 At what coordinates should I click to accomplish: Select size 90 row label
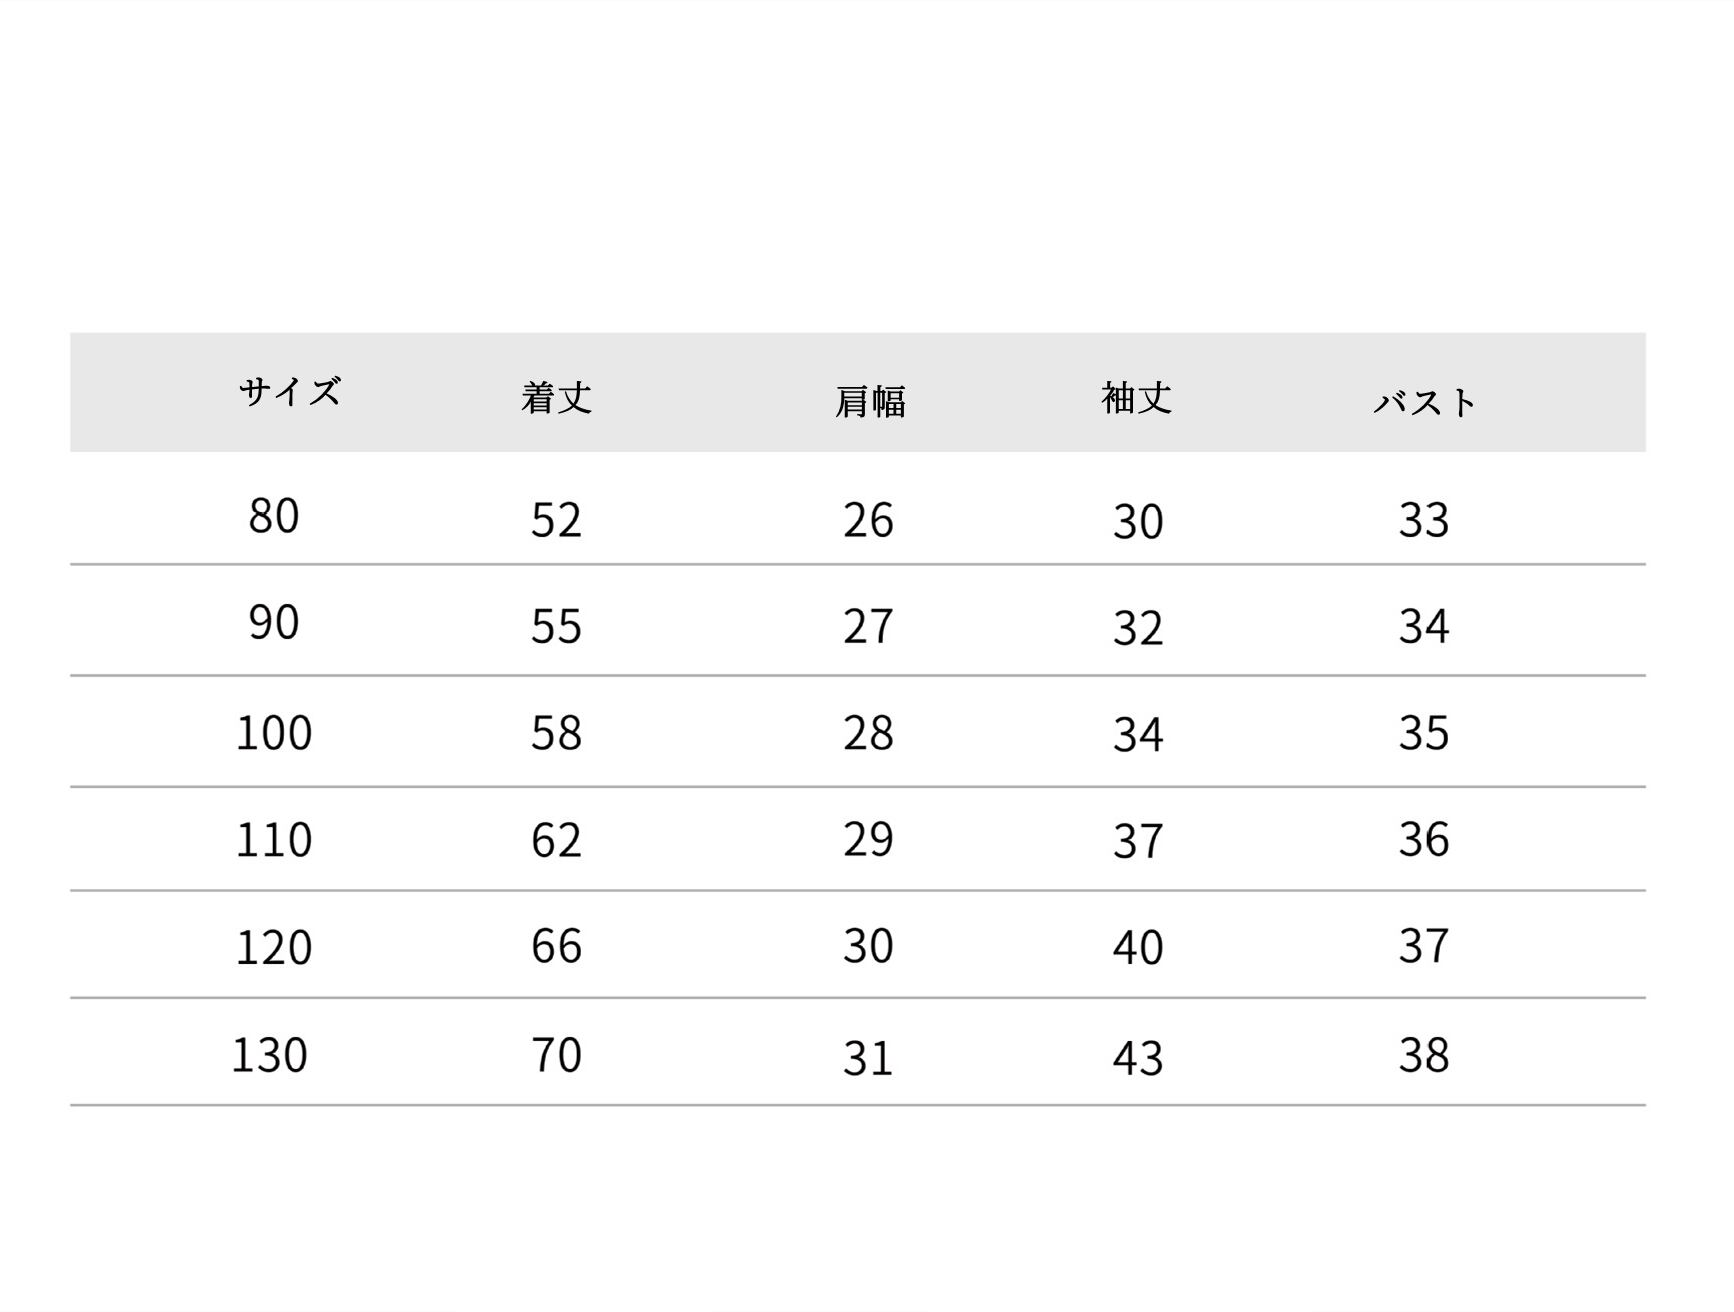(x=273, y=623)
